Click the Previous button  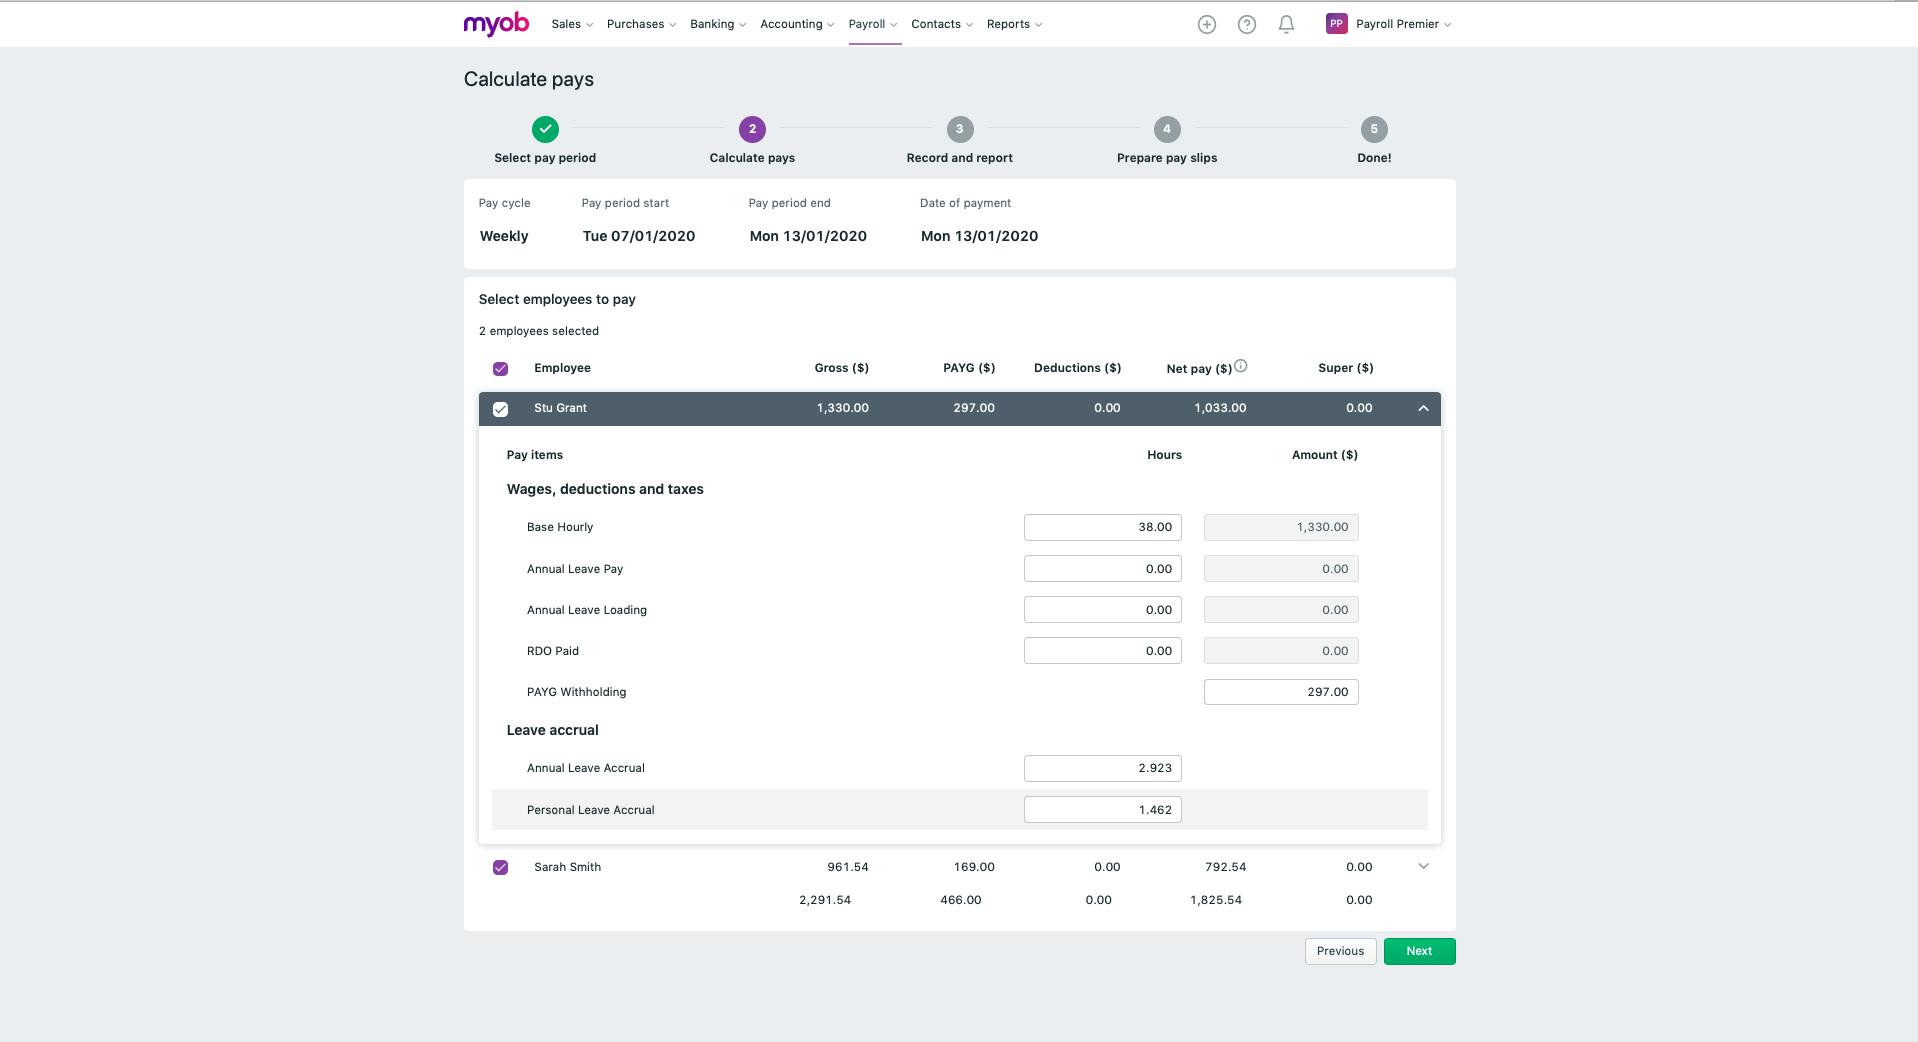pos(1340,951)
